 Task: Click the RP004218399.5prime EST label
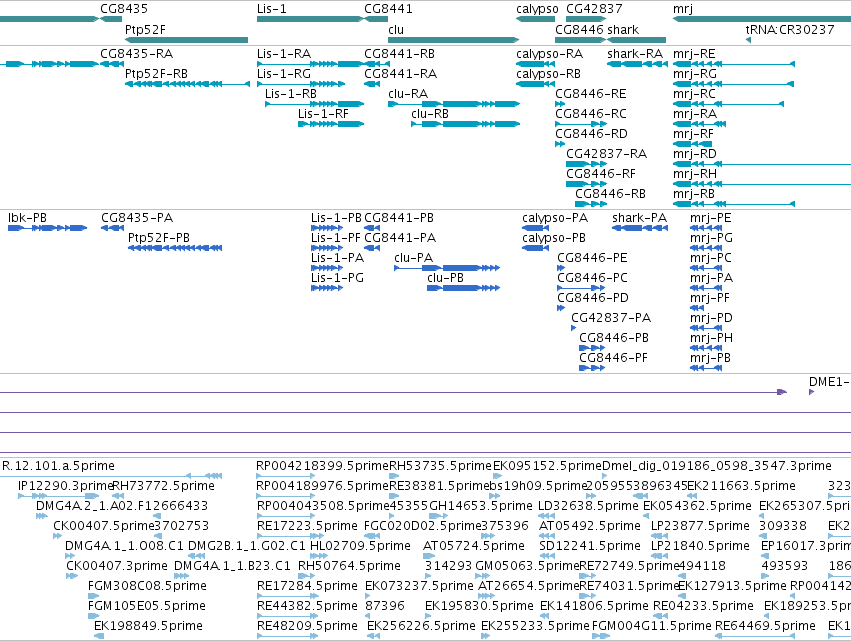[x=322, y=466]
